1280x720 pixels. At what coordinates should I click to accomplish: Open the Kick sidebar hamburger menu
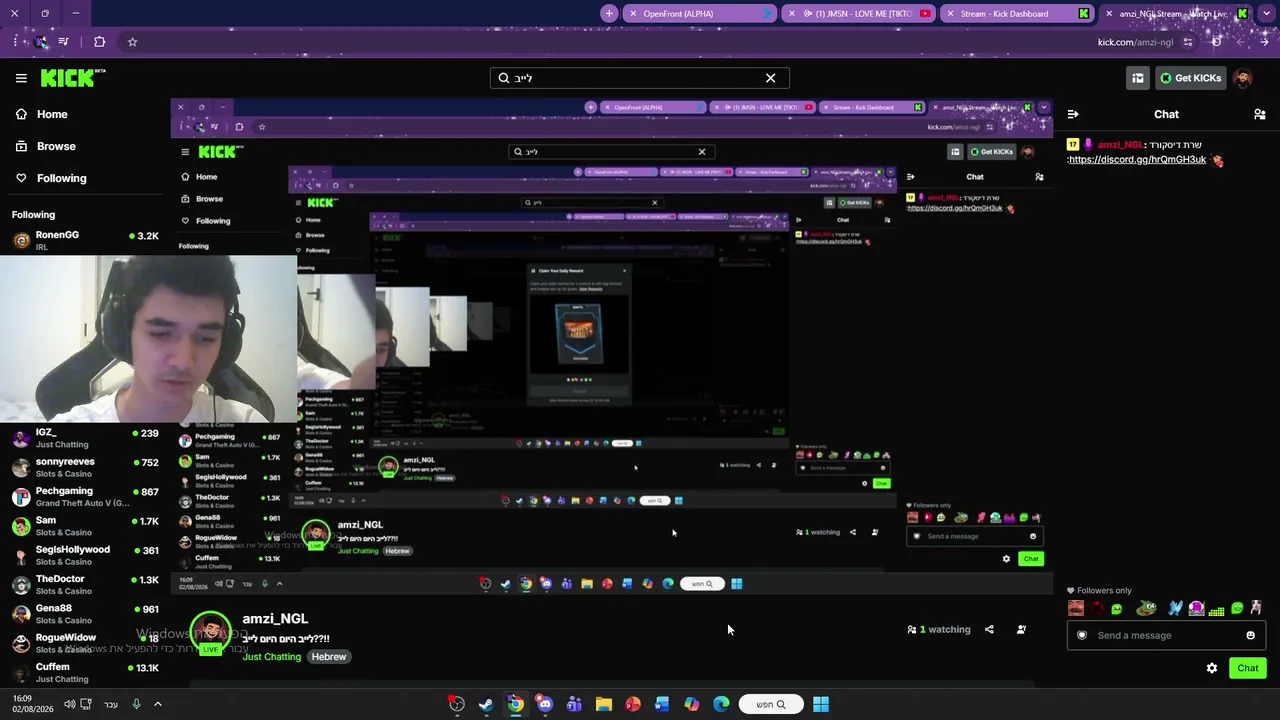[21, 78]
